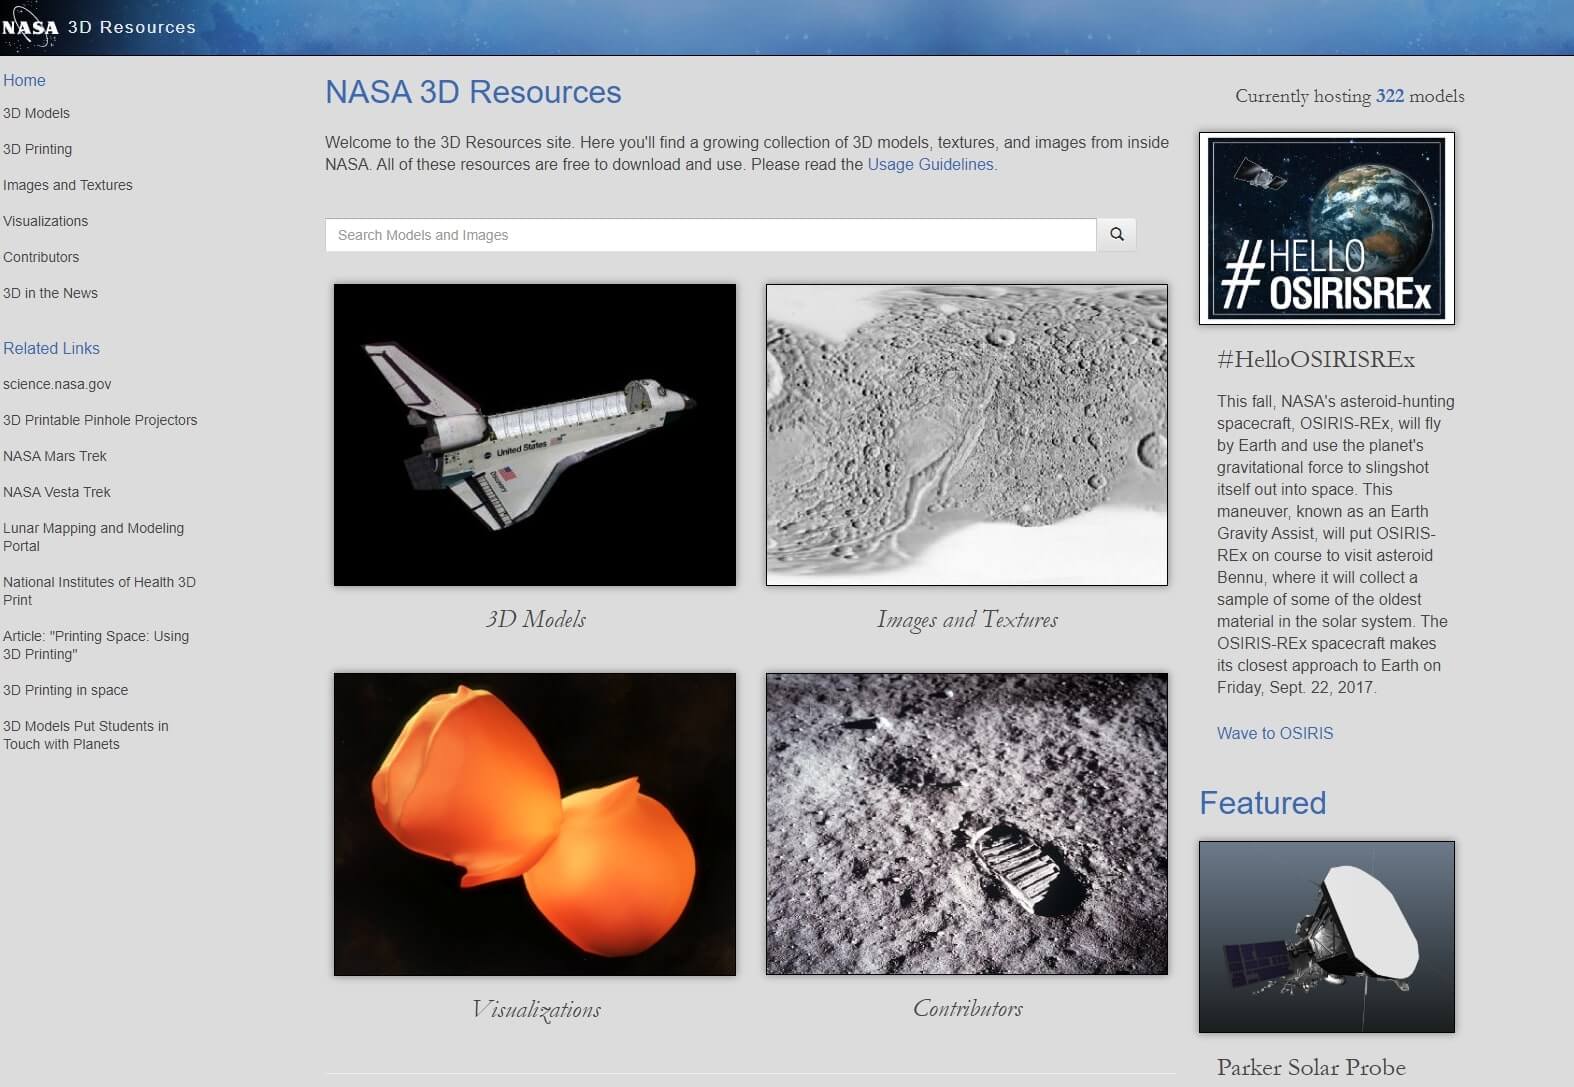Click the space shuttle 3D Models thumbnail
Screen dimensions: 1574x1087
pyautogui.click(x=535, y=435)
